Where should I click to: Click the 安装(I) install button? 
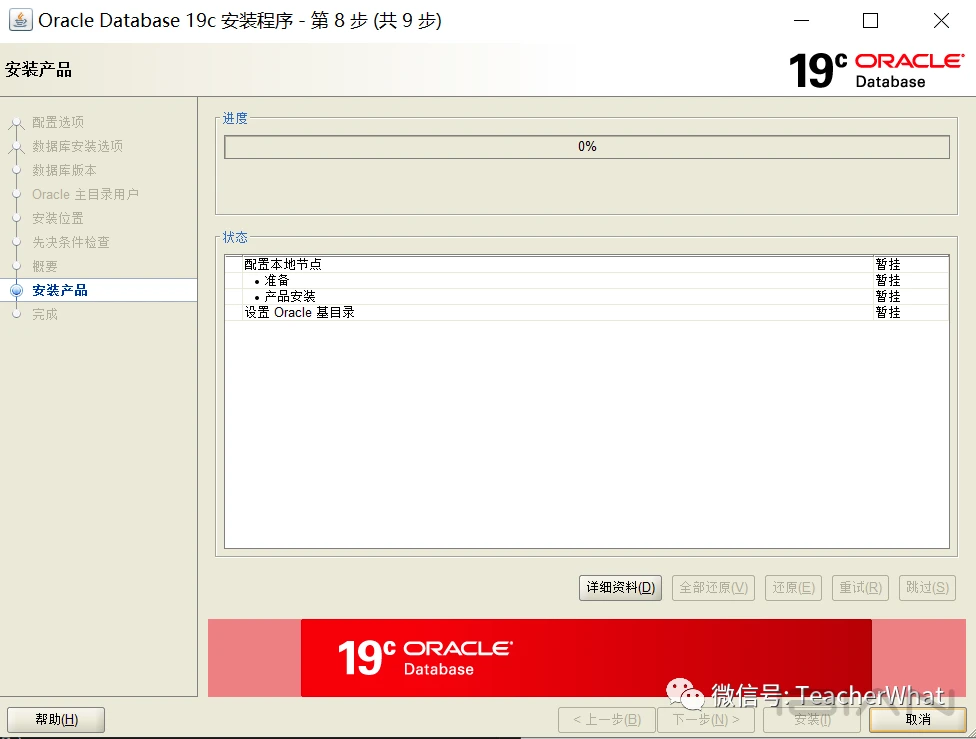[x=812, y=720]
